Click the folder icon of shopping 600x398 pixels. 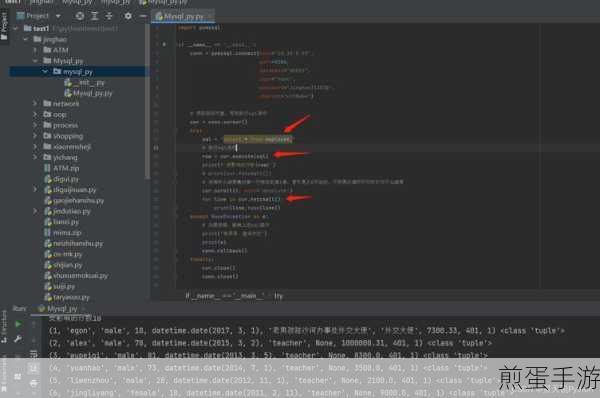[47, 135]
